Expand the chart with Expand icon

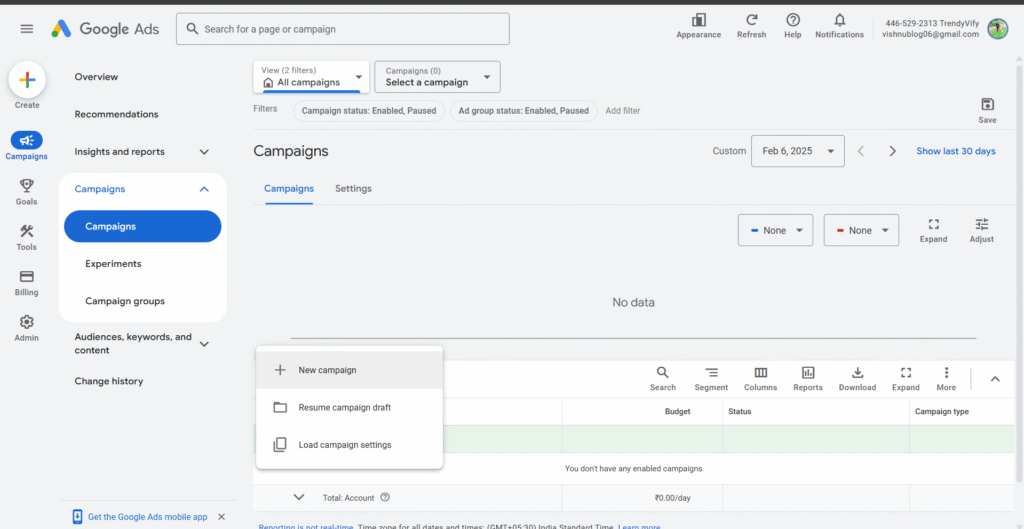tap(933, 231)
